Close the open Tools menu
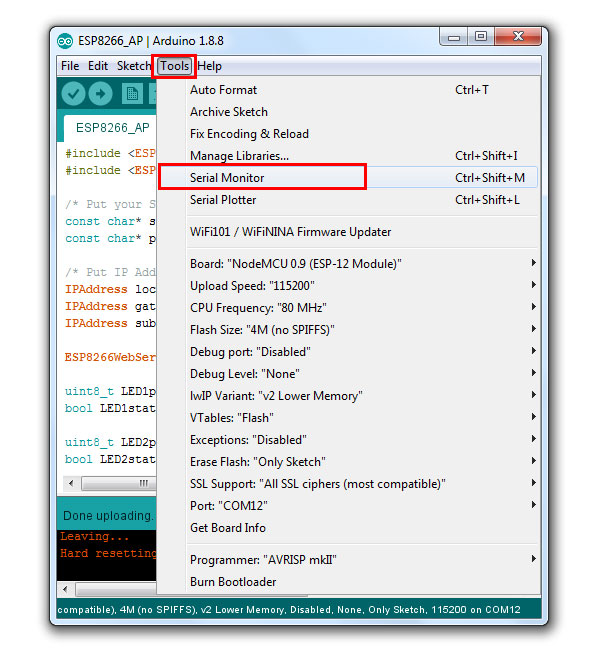The image size is (610, 664). [174, 66]
